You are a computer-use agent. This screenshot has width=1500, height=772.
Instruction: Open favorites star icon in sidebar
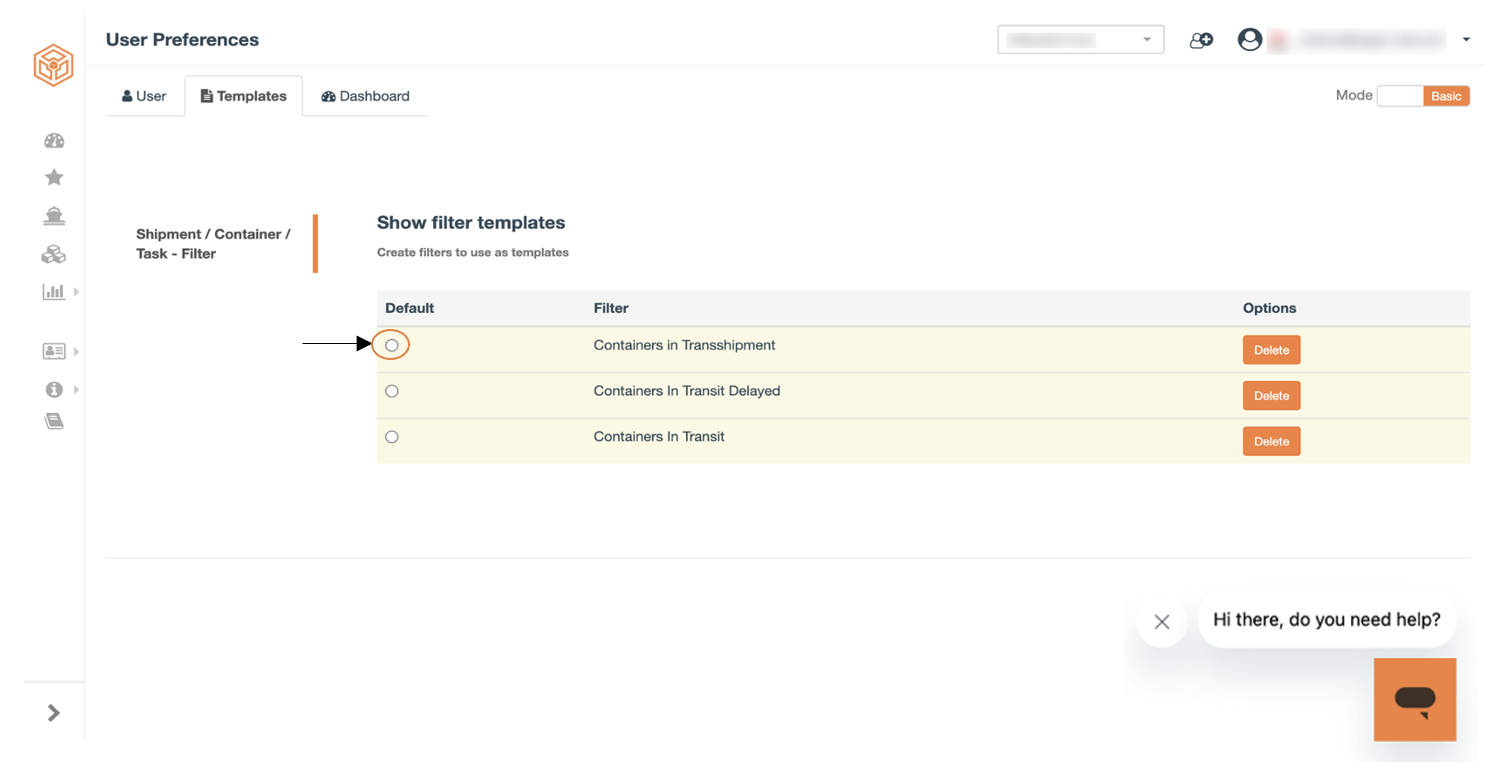(54, 177)
